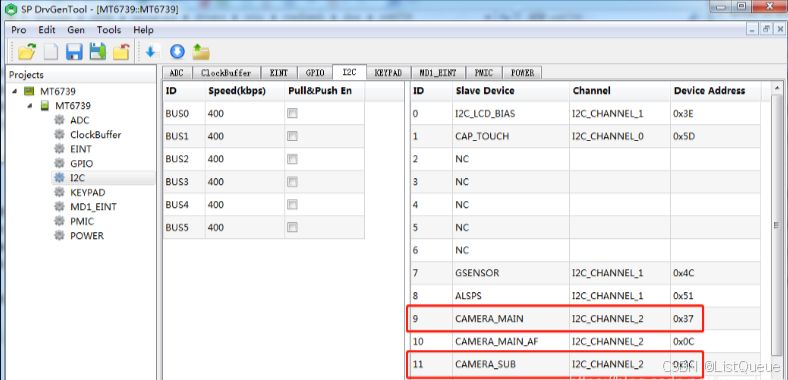Select the PMIC gear icon in tree
Viewport: 788px width, 380px height.
[60, 221]
